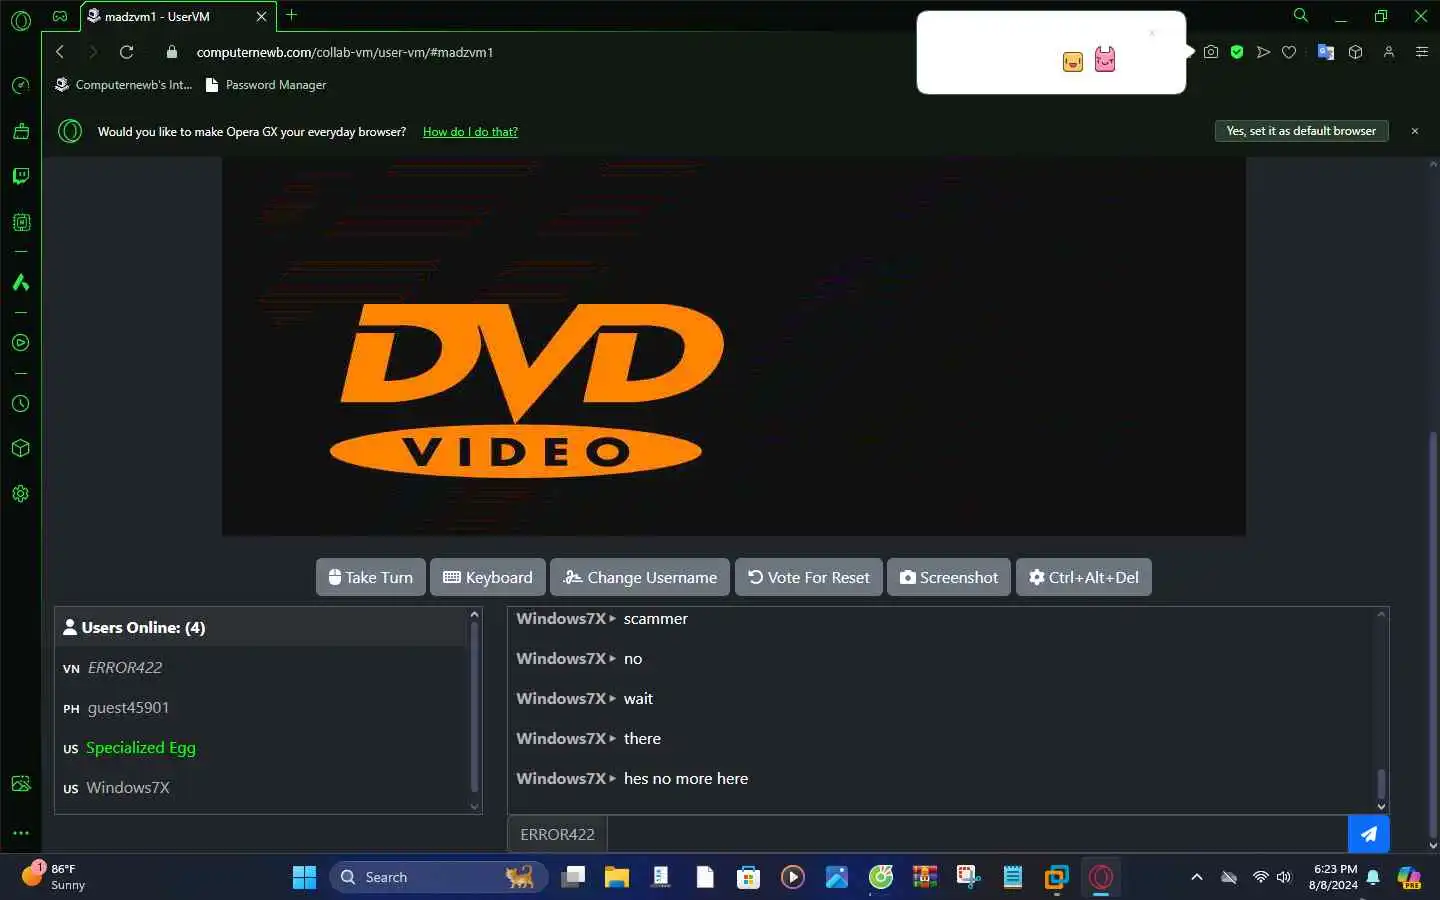Click the chat message 'hes no more here'
Viewport: 1440px width, 900px height.
point(686,779)
